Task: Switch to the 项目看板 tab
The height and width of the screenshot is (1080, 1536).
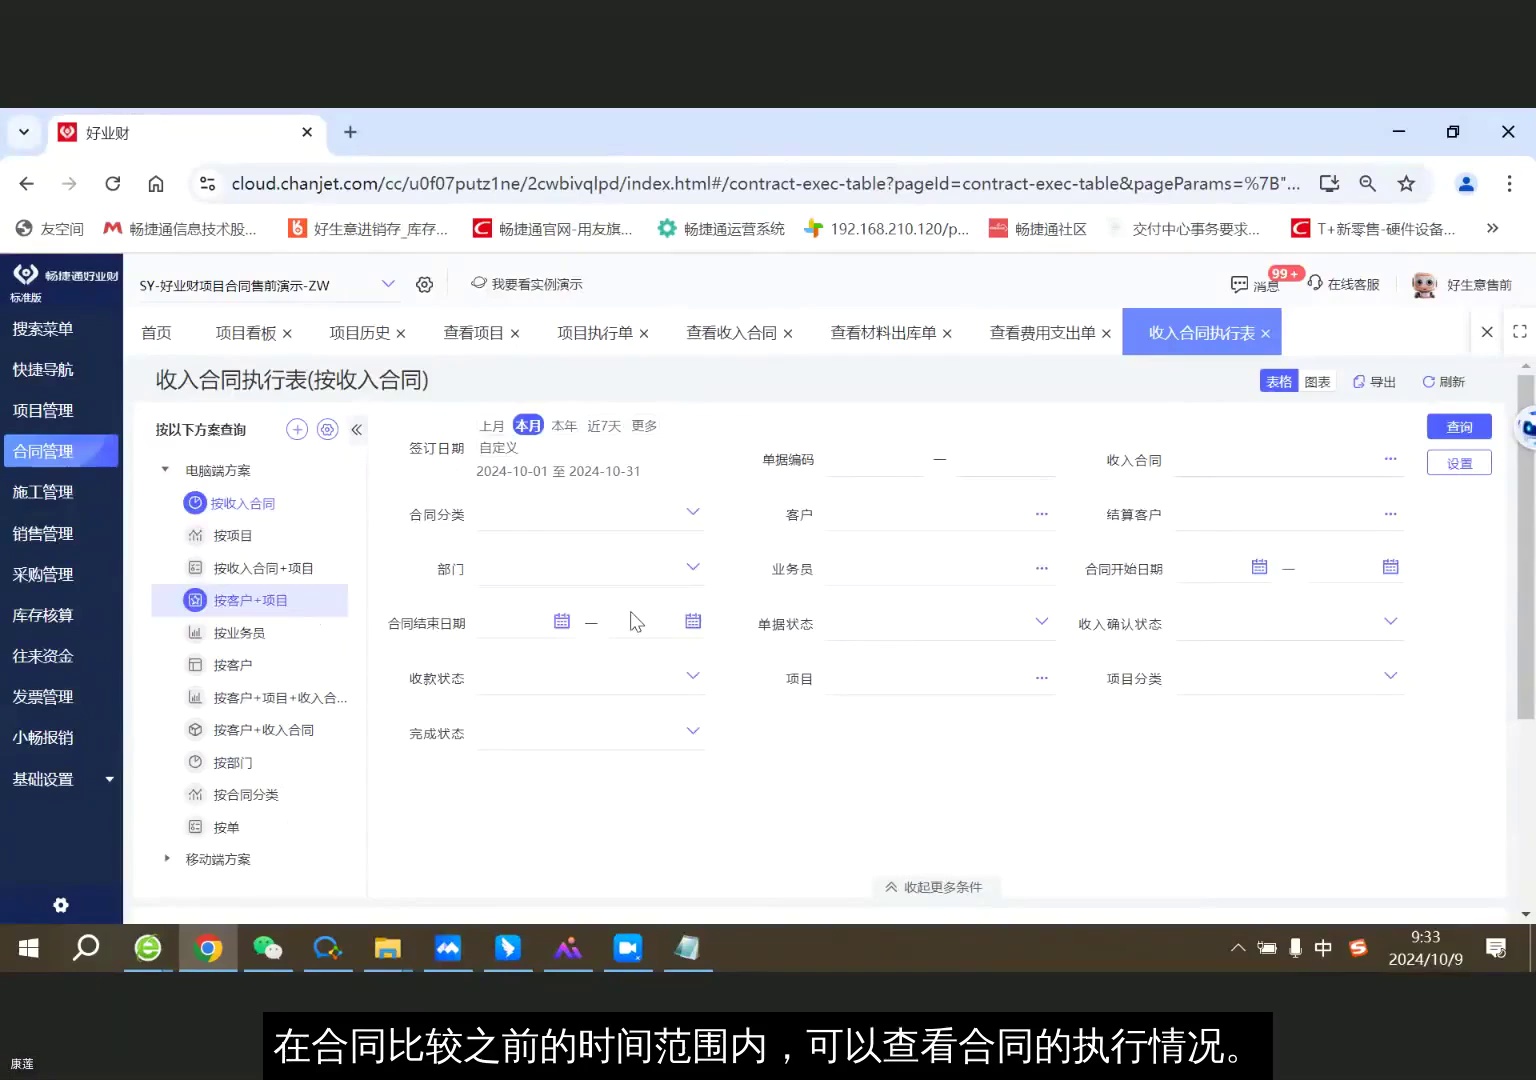Action: pyautogui.click(x=245, y=332)
